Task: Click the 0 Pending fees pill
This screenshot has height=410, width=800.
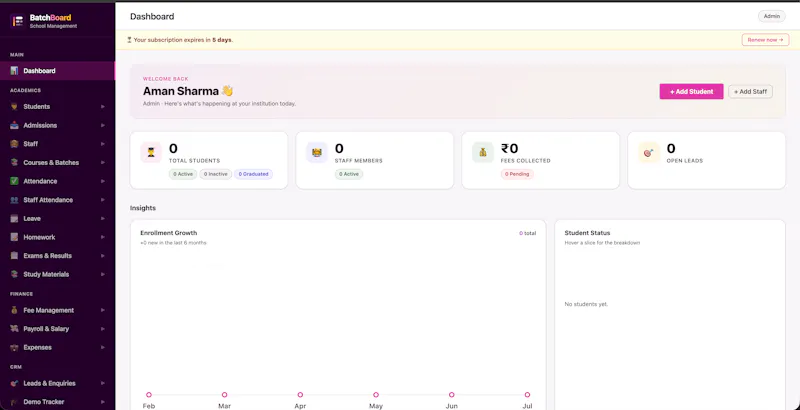Action: [x=517, y=174]
